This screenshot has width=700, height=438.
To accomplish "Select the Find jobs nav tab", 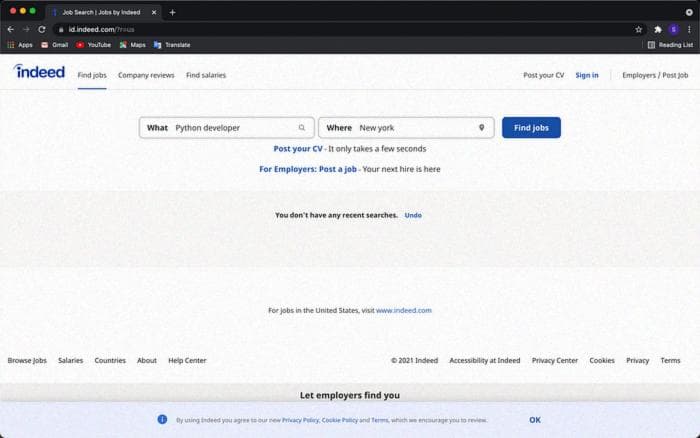I will [x=92, y=75].
